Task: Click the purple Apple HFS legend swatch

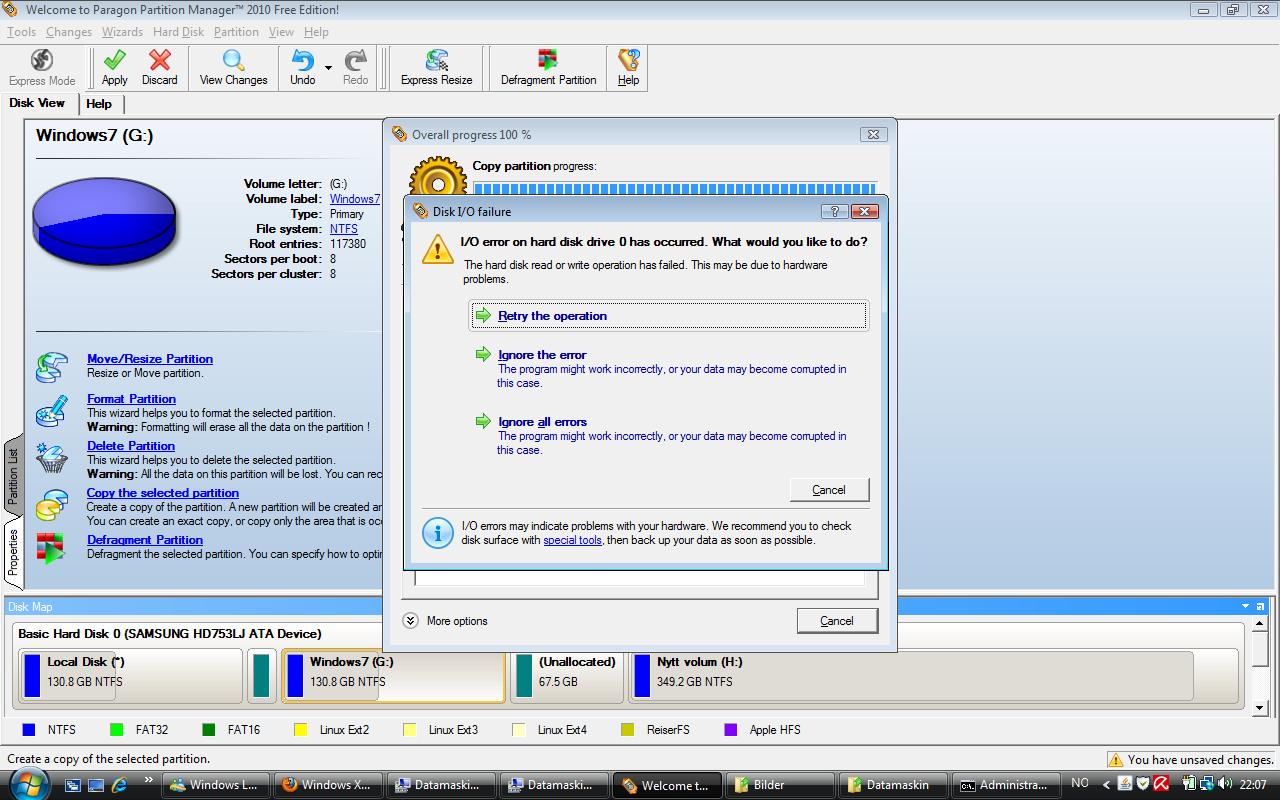Action: 730,730
